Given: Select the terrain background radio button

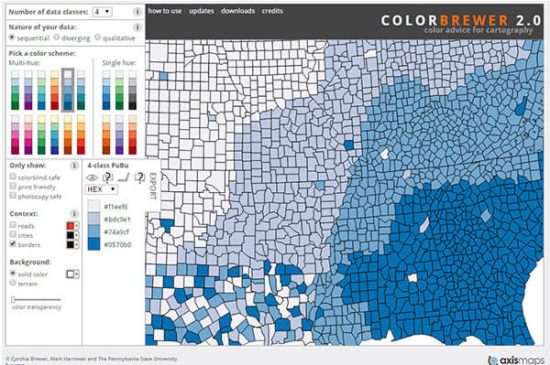Looking at the screenshot, I should [13, 282].
